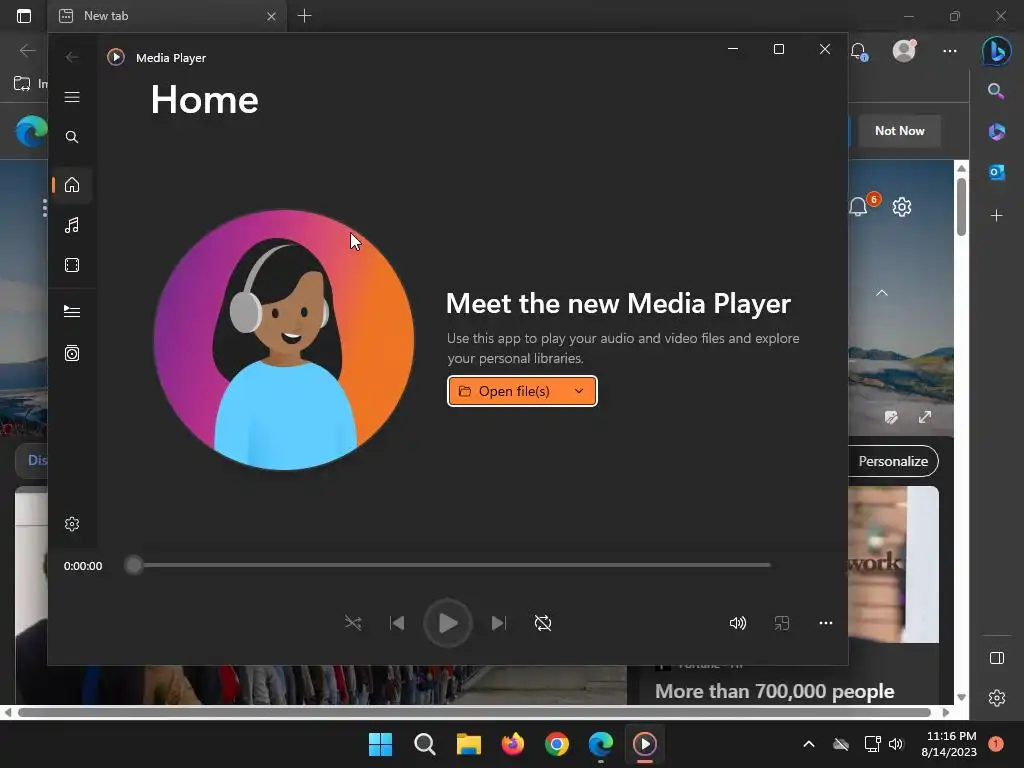
Task: Toggle repeat mode in Media Player
Action: coord(543,623)
